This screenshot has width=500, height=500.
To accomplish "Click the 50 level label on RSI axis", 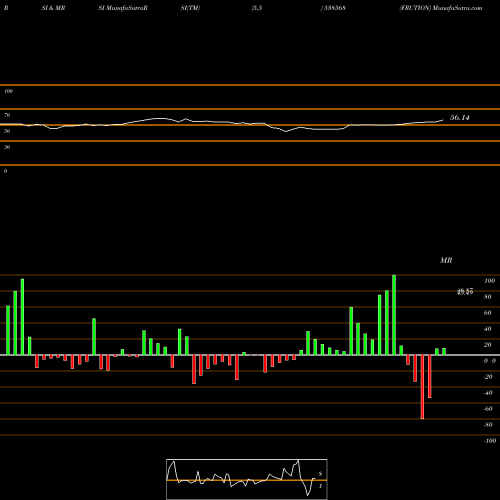I will coord(7,131).
